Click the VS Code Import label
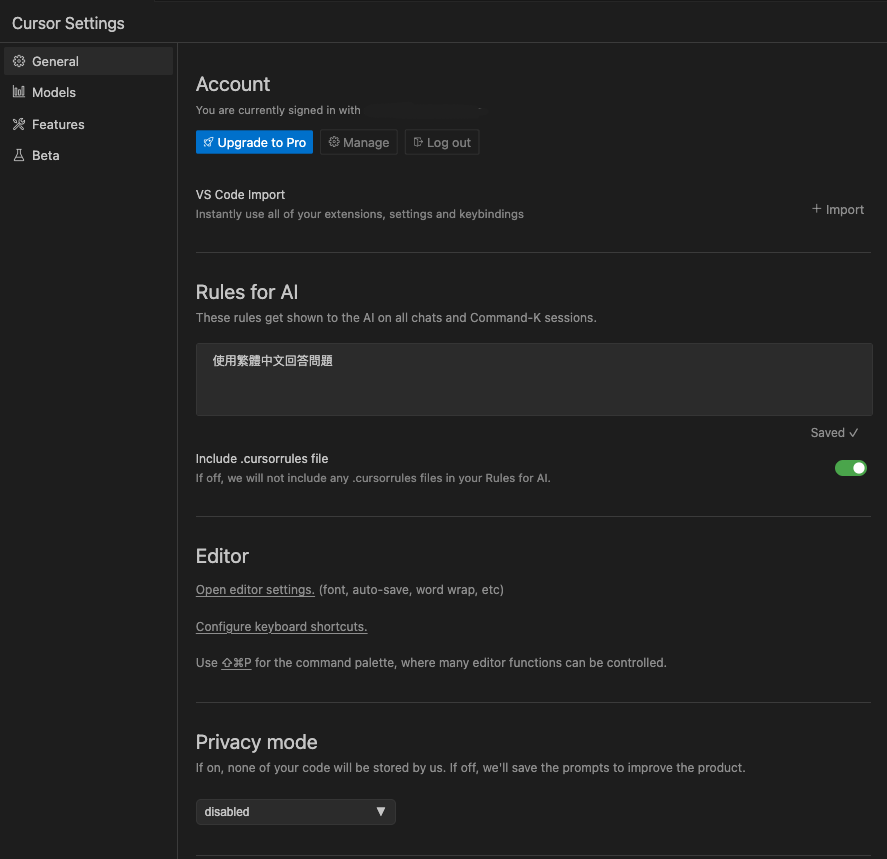 point(240,195)
